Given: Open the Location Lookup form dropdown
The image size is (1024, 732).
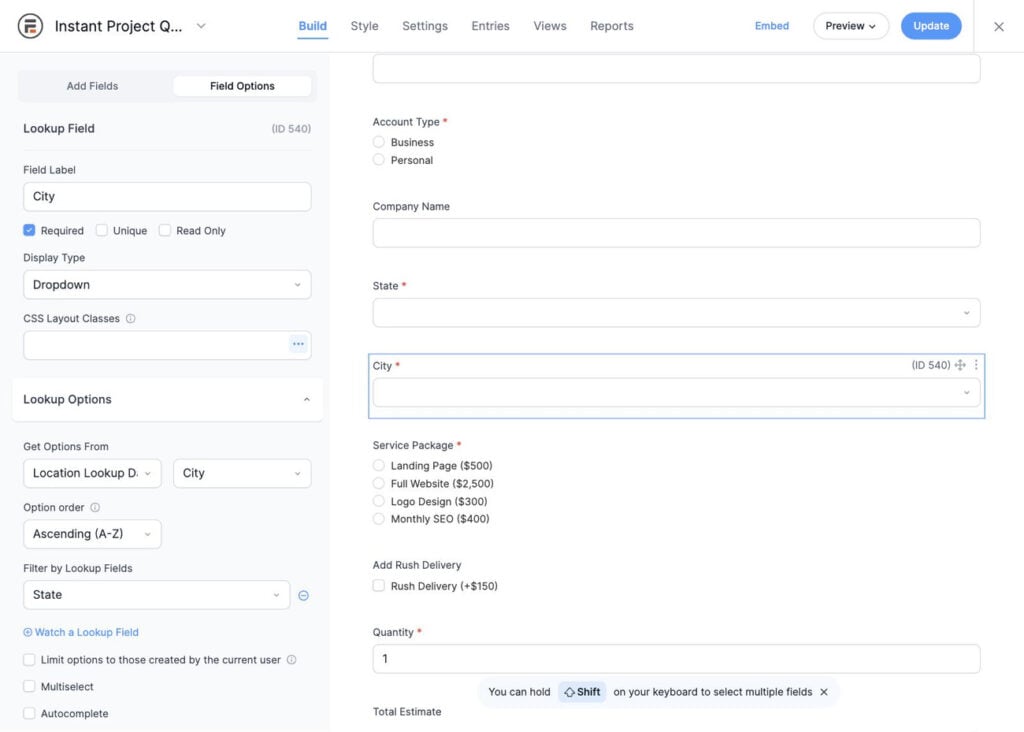Looking at the screenshot, I should (92, 473).
